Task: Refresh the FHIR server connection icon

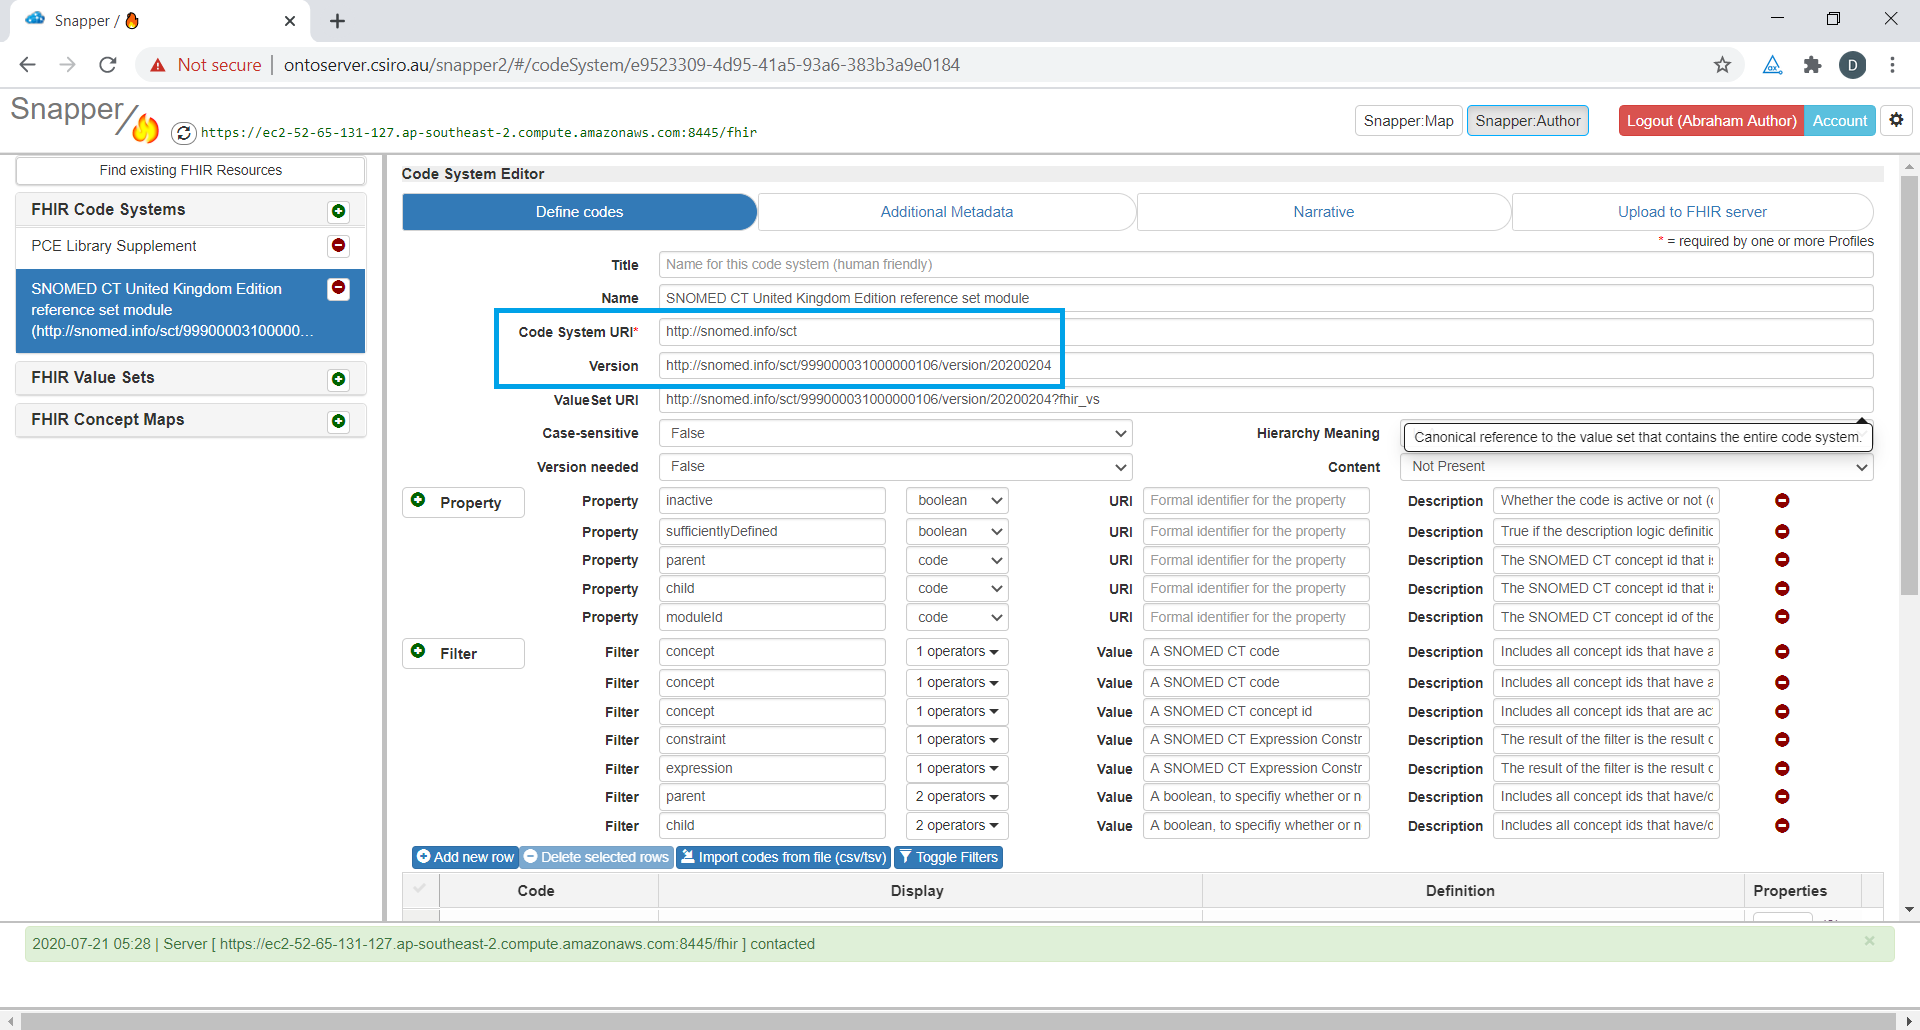Action: click(183, 132)
